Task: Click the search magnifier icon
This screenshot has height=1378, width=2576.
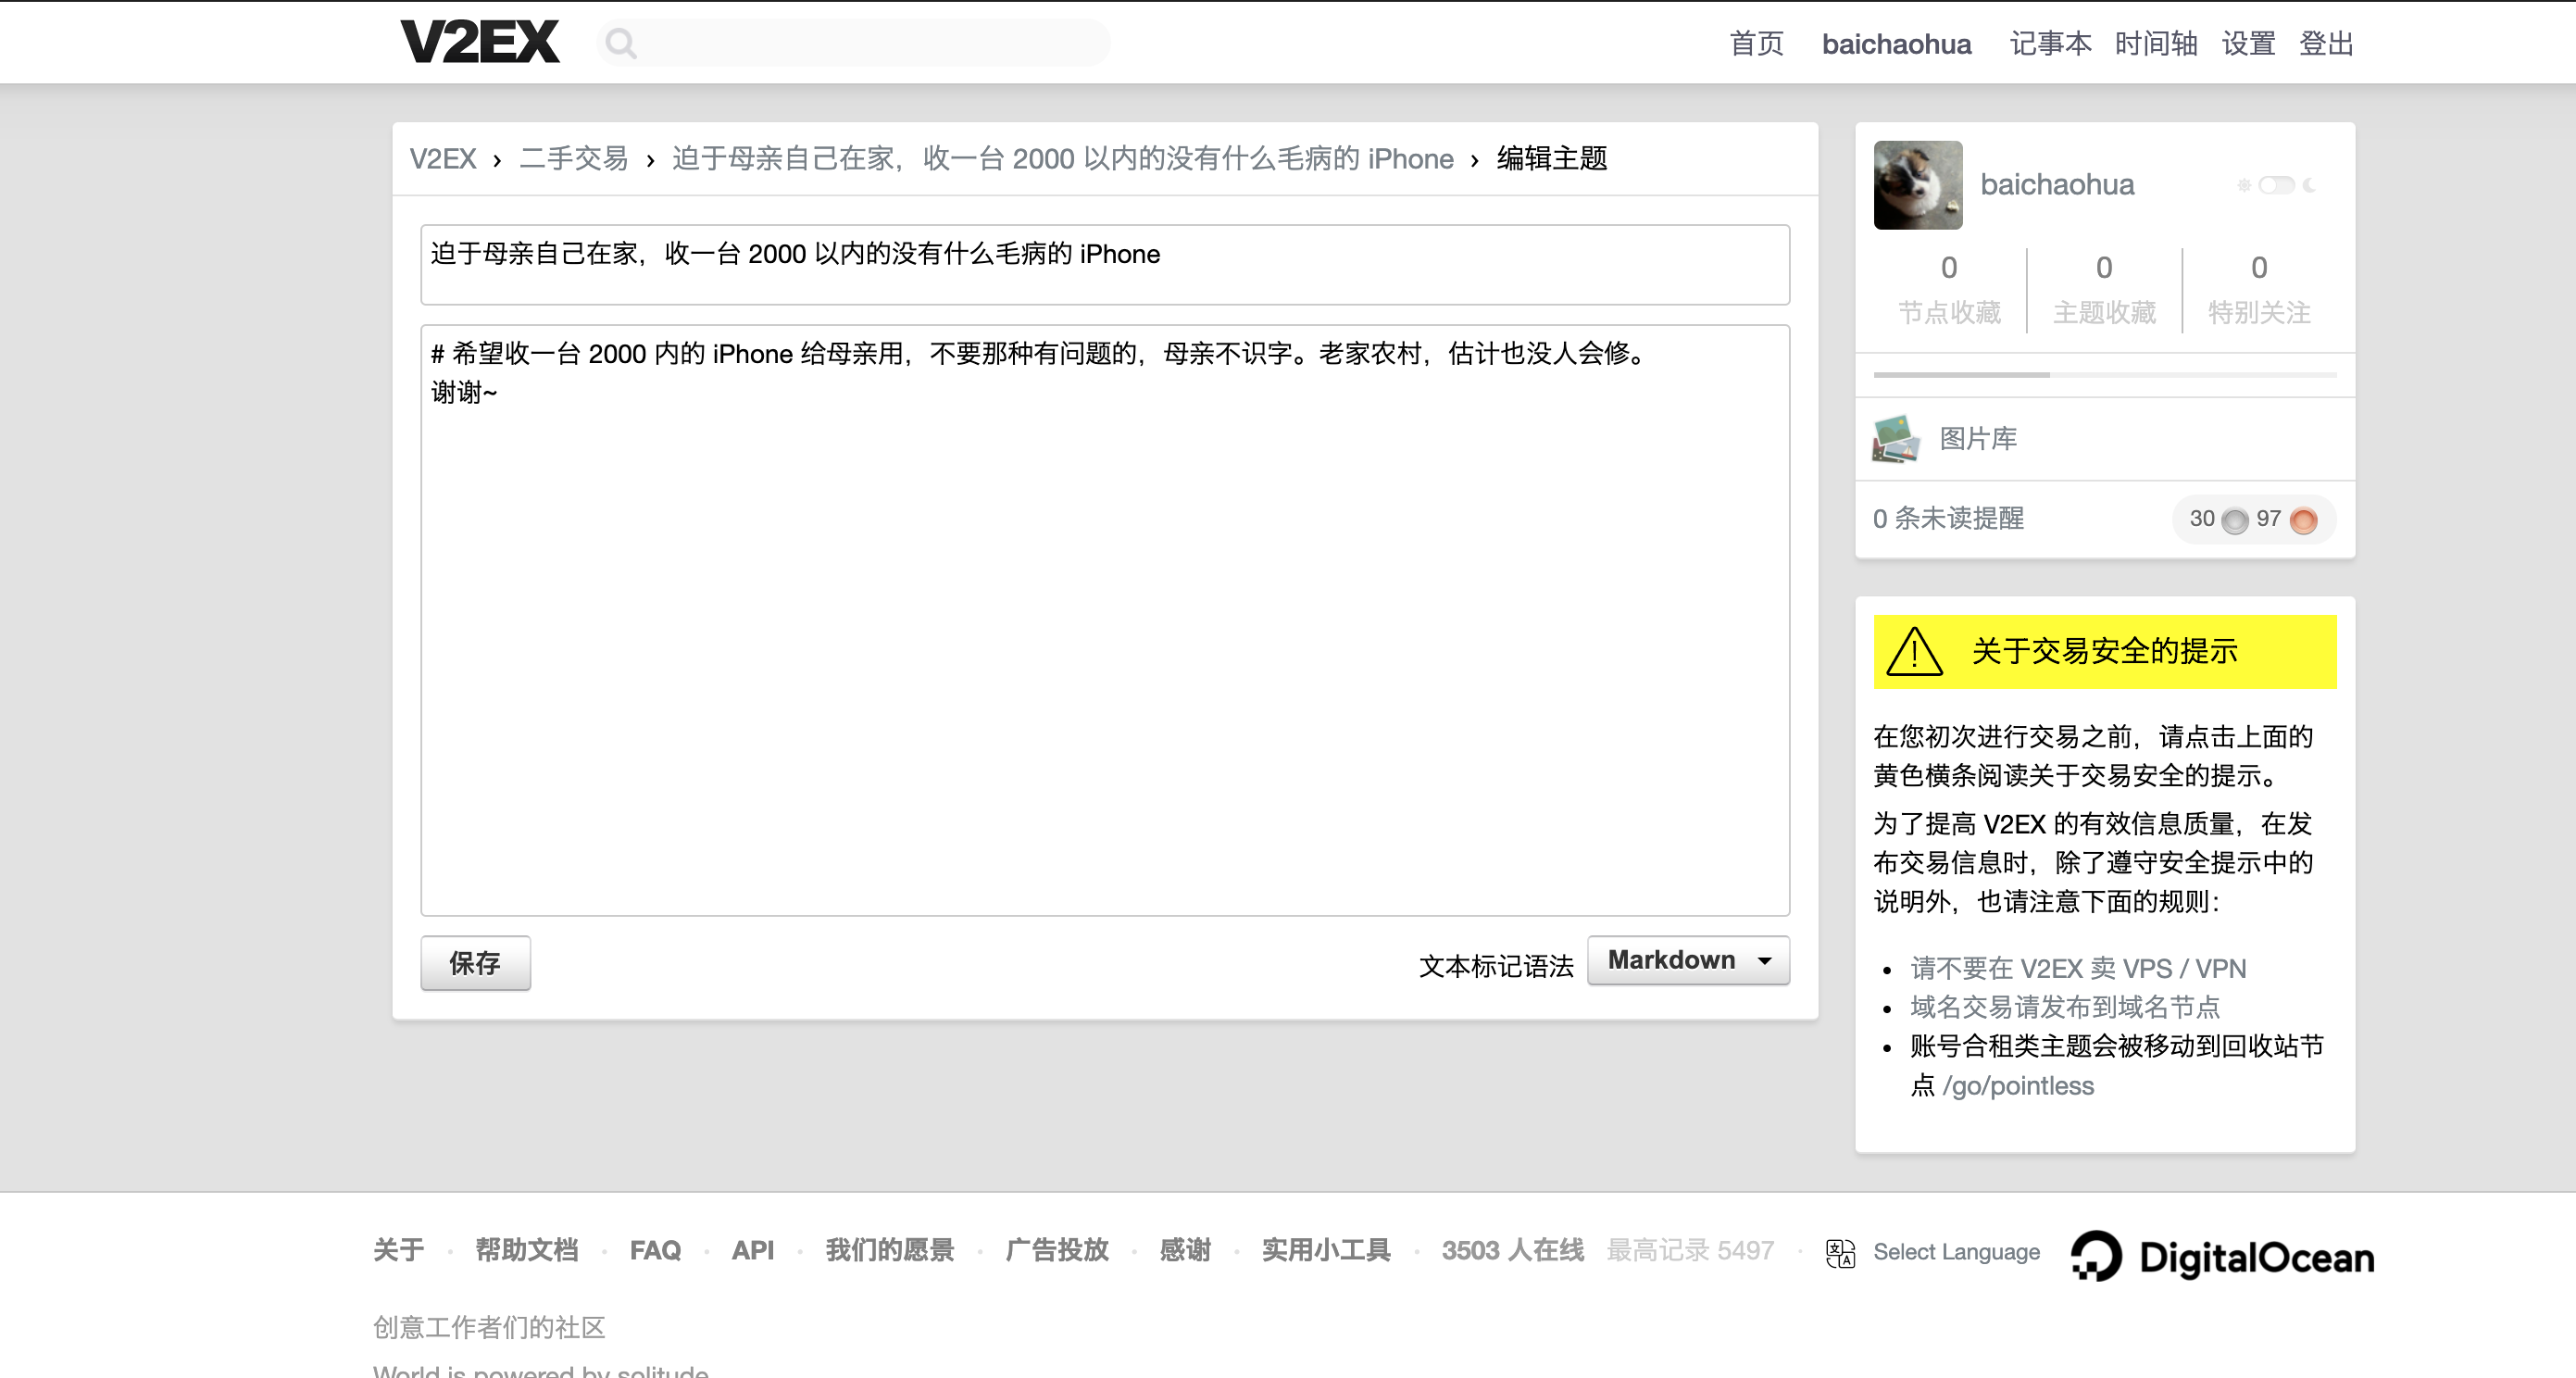Action: [x=621, y=43]
